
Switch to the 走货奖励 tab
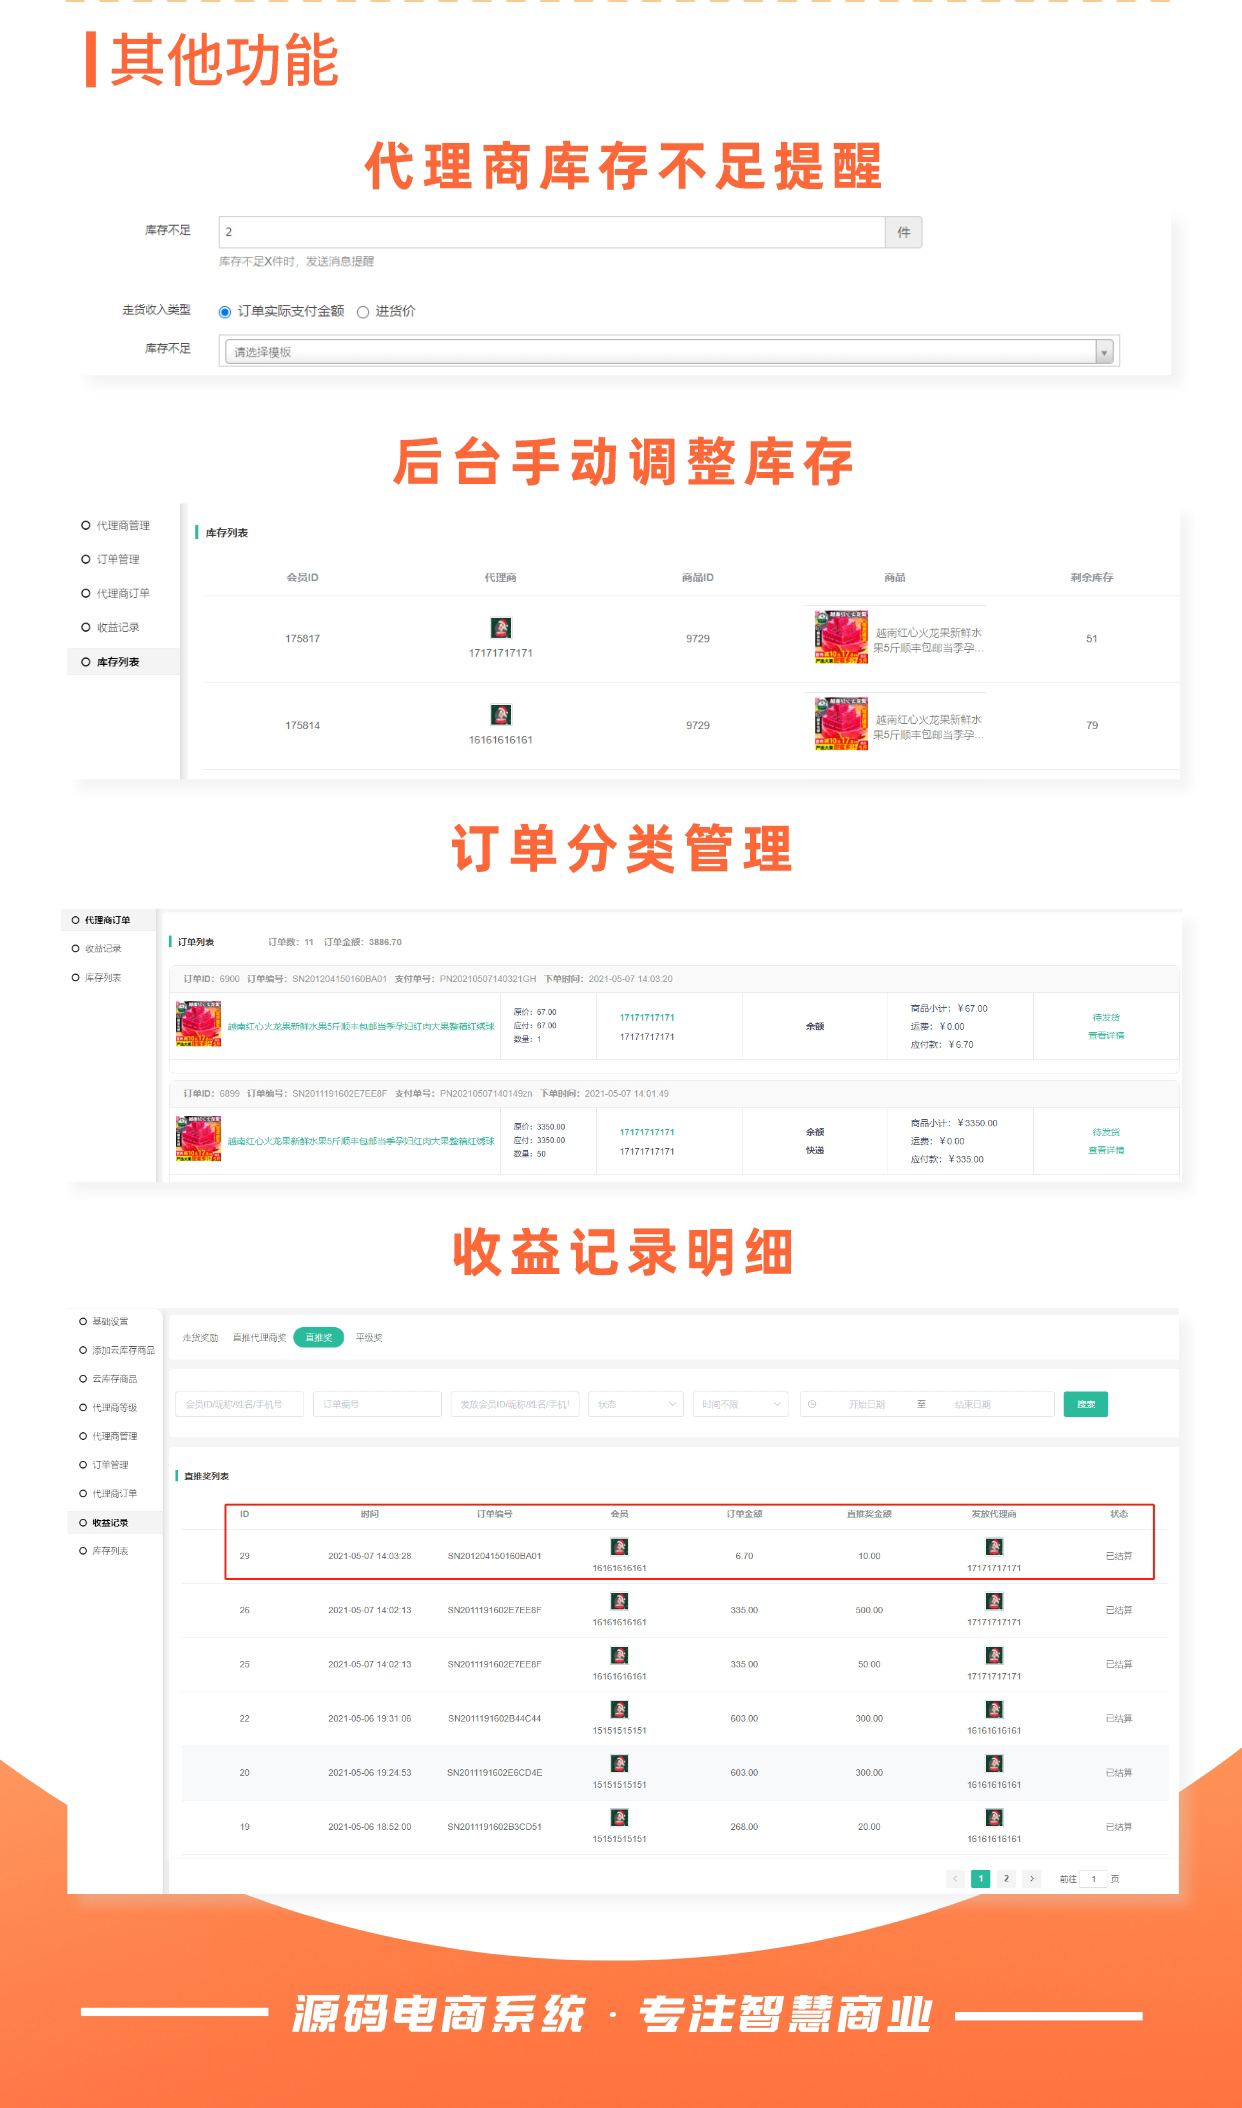click(x=200, y=1337)
